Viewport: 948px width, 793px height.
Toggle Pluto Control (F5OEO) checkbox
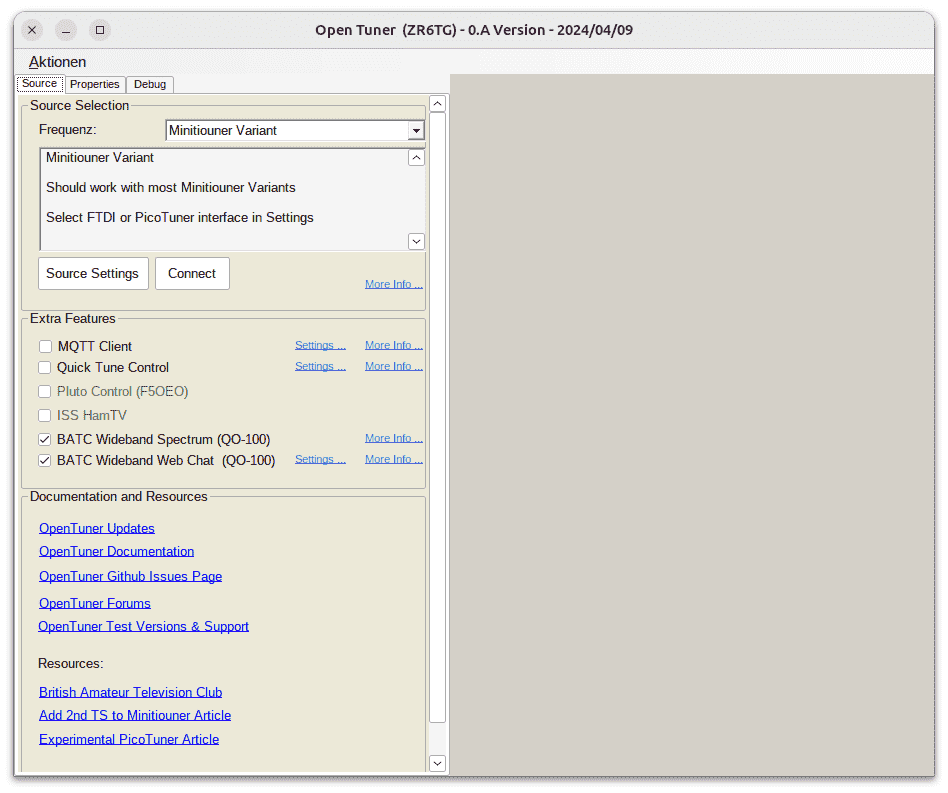tap(45, 392)
